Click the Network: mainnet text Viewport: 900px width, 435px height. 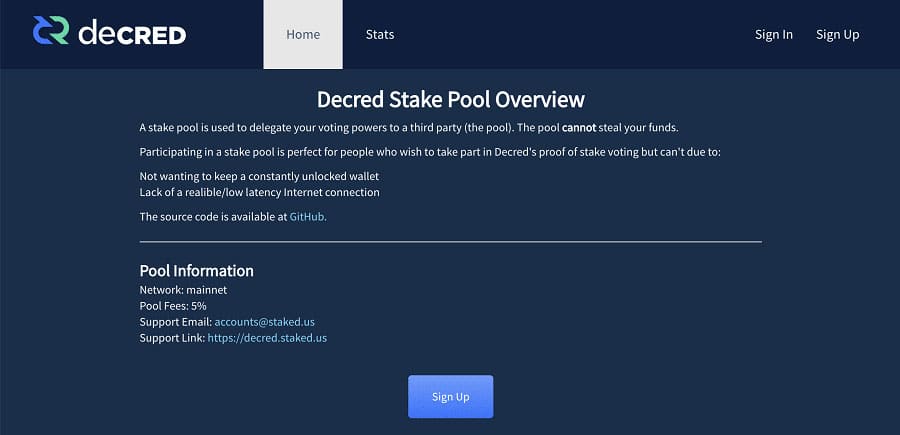pos(183,290)
